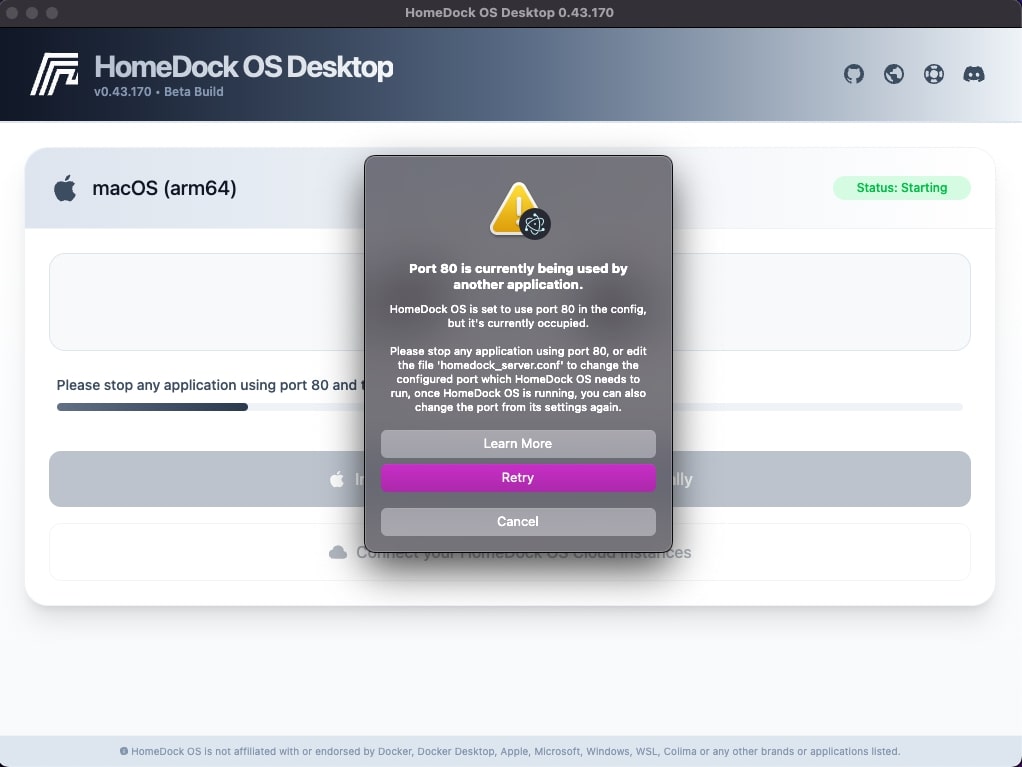Click the window title HomeDock OS Desktop 0.43.170
The height and width of the screenshot is (767, 1022).
point(509,12)
